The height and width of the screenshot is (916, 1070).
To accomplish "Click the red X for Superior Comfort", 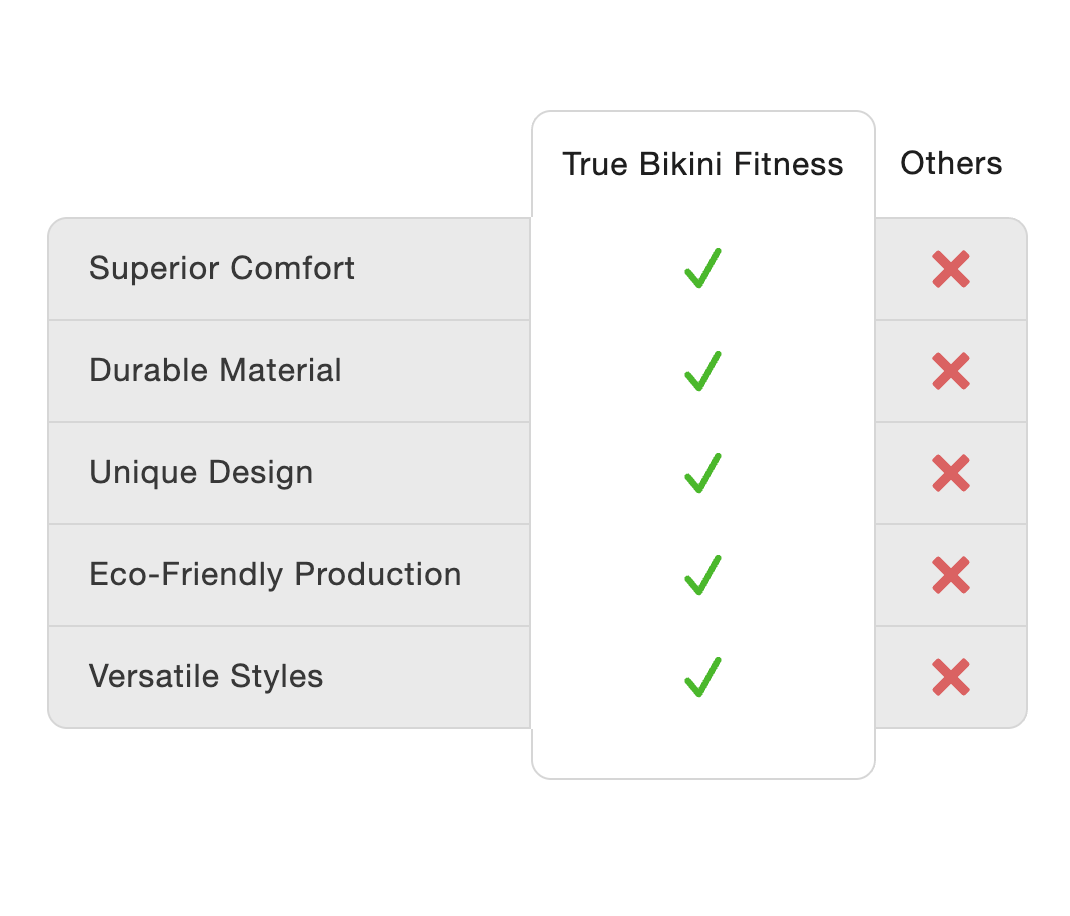I will click(x=950, y=270).
